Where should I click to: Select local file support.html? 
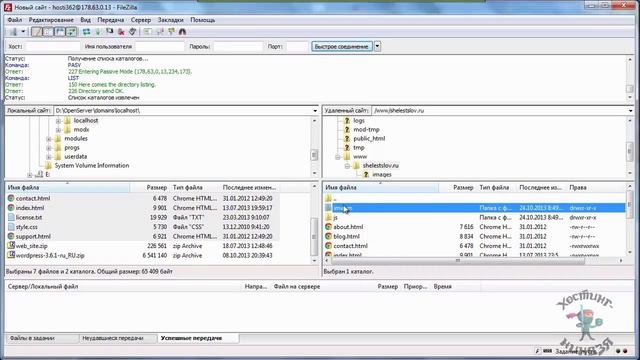click(x=33, y=236)
